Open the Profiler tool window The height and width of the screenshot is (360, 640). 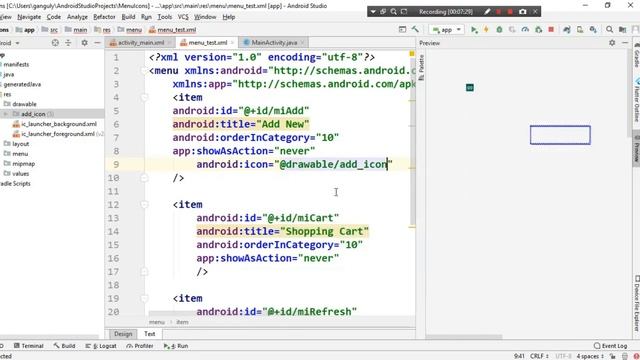(x=140, y=346)
